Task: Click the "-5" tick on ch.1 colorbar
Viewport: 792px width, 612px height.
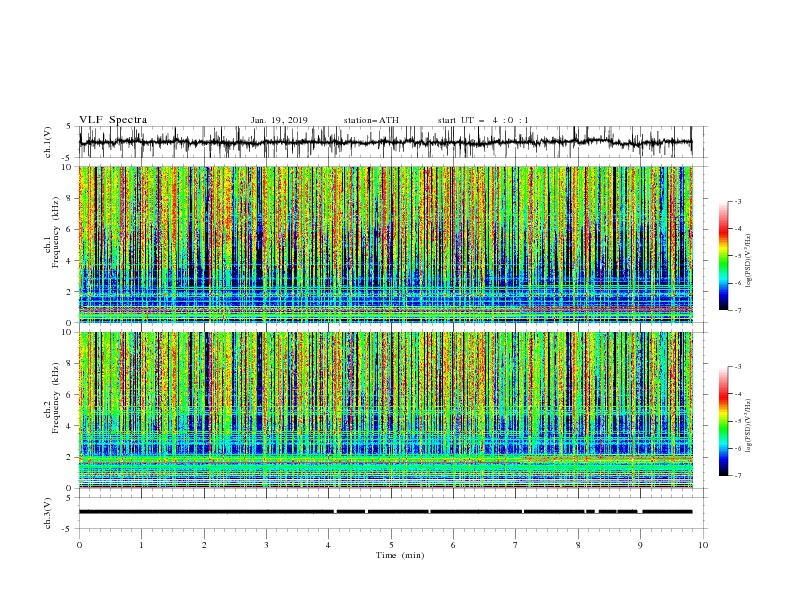Action: (x=738, y=256)
